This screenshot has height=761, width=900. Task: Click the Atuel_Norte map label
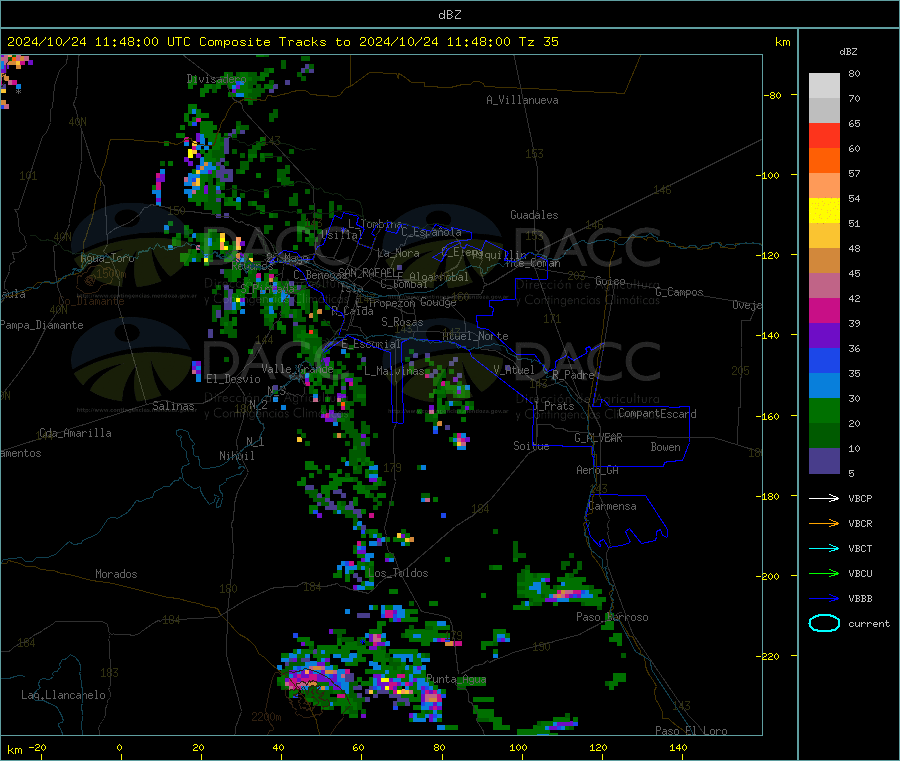tap(475, 336)
